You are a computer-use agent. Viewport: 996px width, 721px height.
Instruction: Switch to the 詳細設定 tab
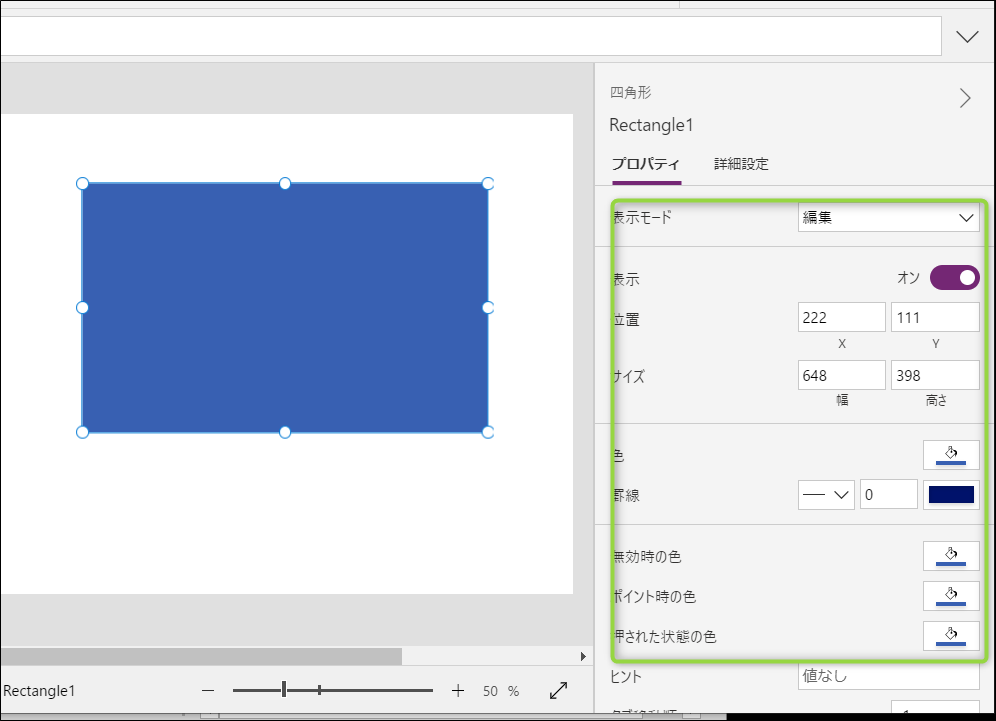741,164
